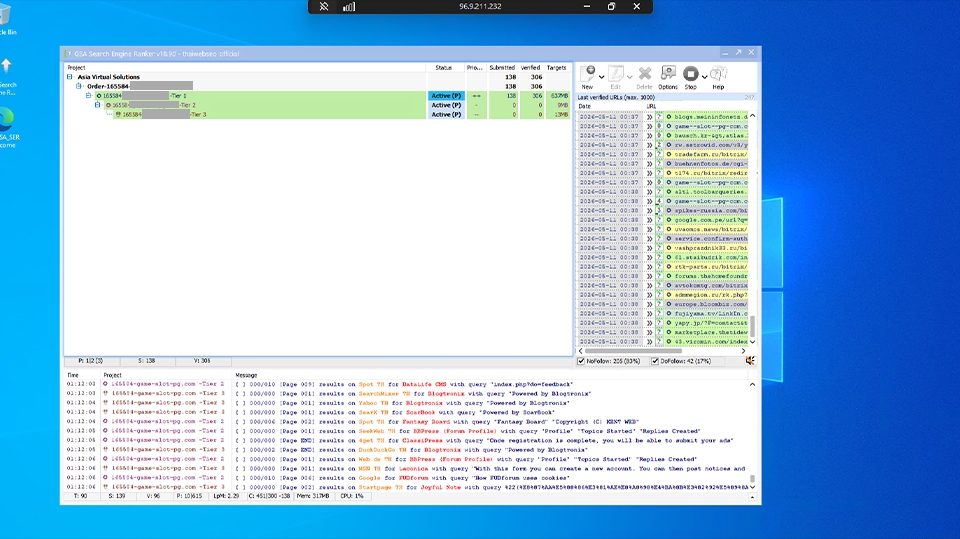Viewport: 960px width, 539px height.
Task: Open the New button dropdown arrow
Action: pyautogui.click(x=601, y=77)
